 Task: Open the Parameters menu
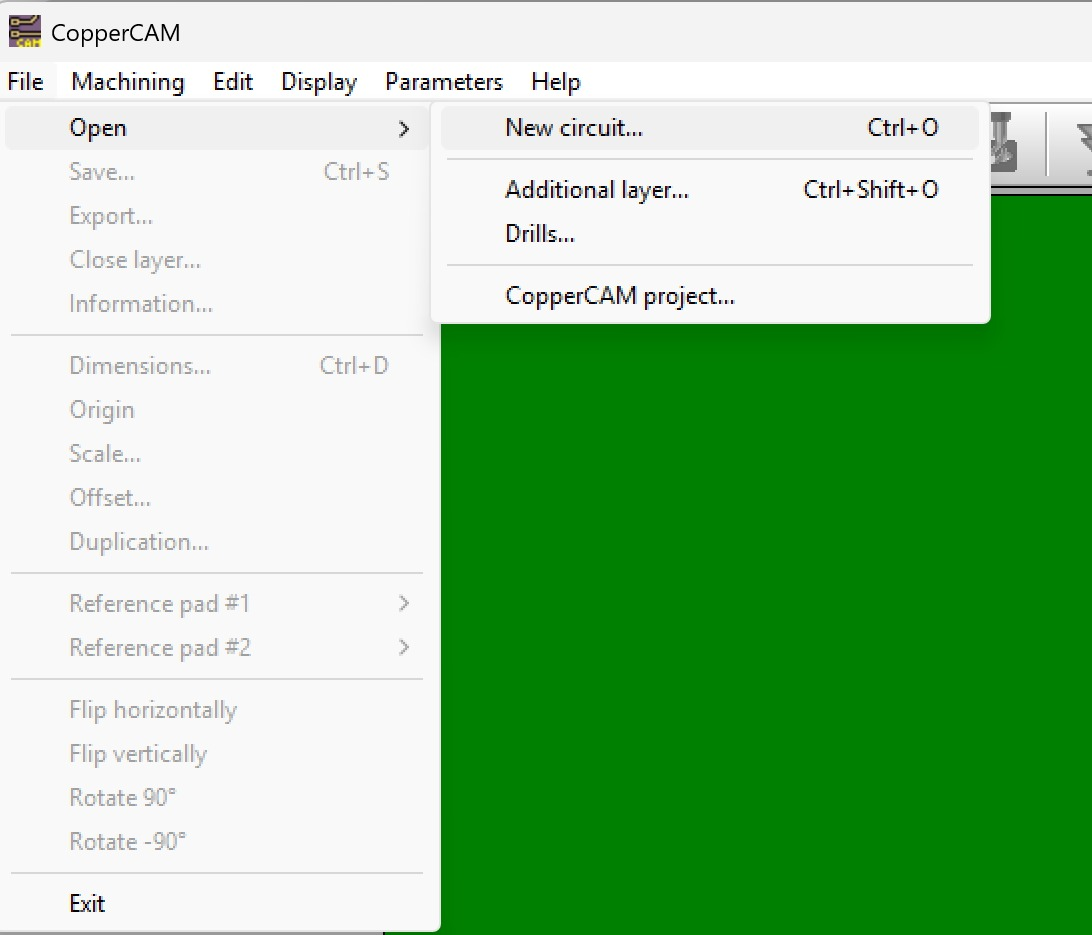444,82
